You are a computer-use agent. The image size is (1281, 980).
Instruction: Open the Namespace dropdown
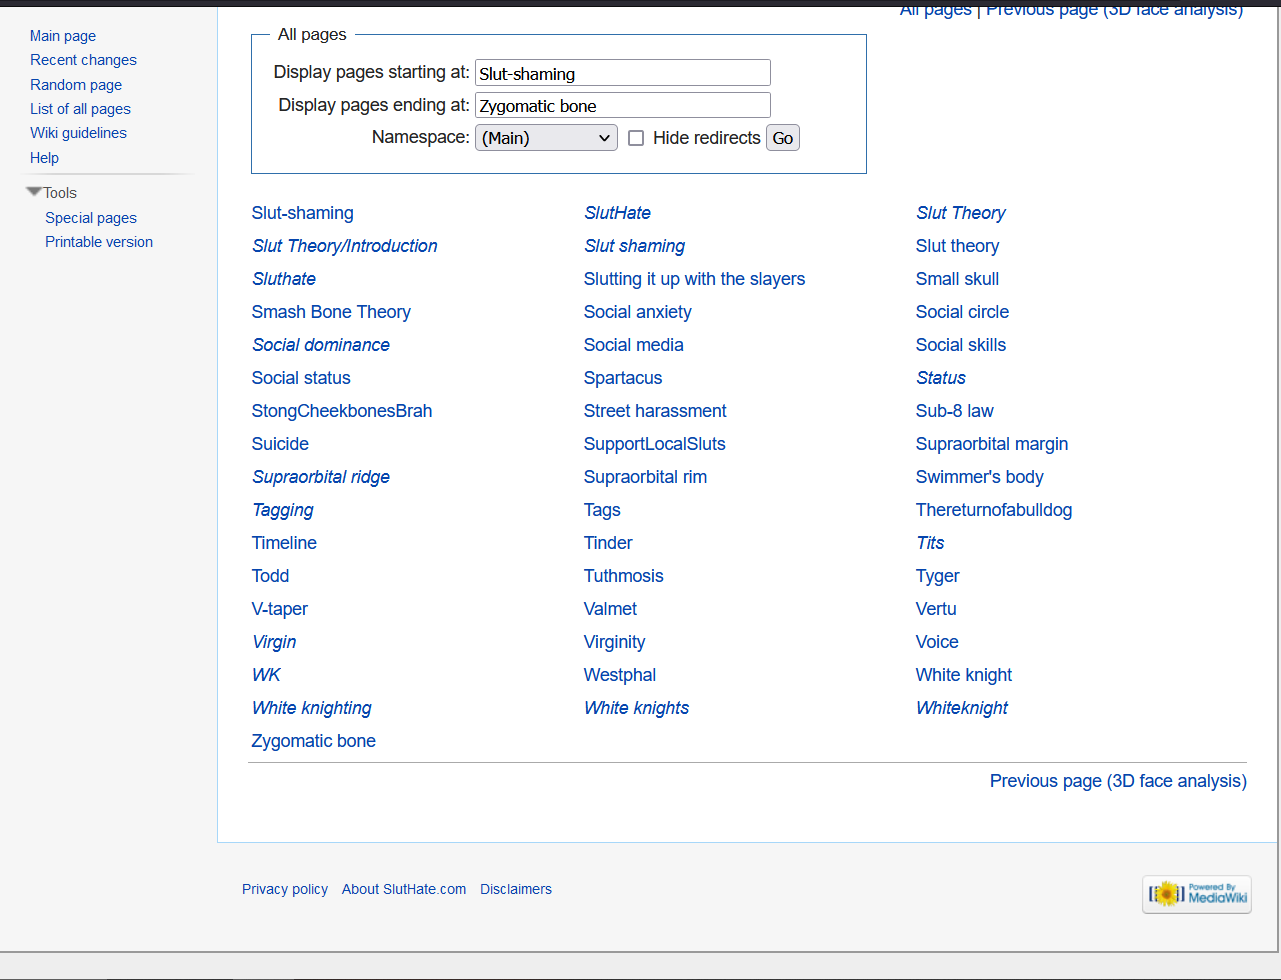546,138
